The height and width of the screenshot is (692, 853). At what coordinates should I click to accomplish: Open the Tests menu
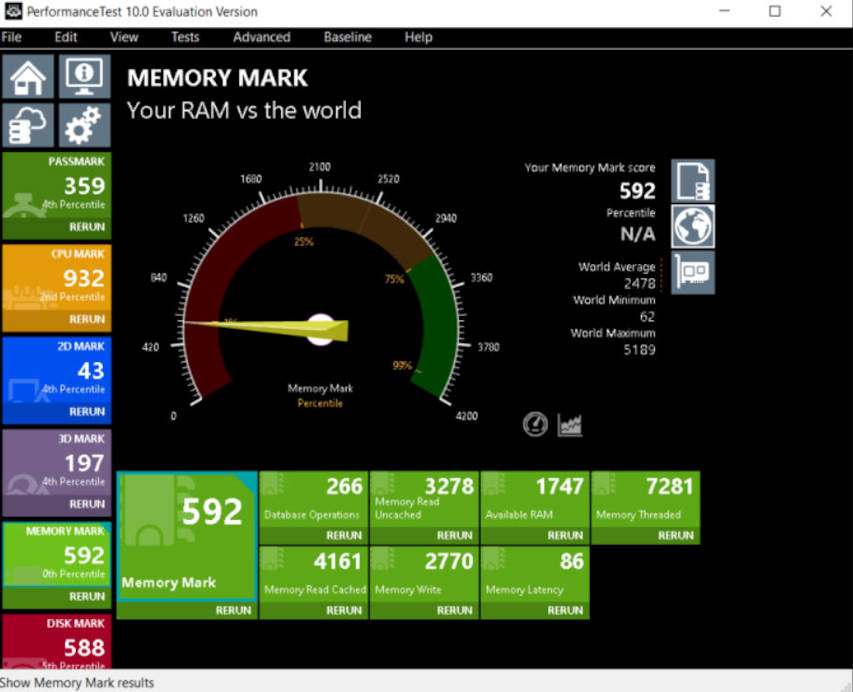185,37
